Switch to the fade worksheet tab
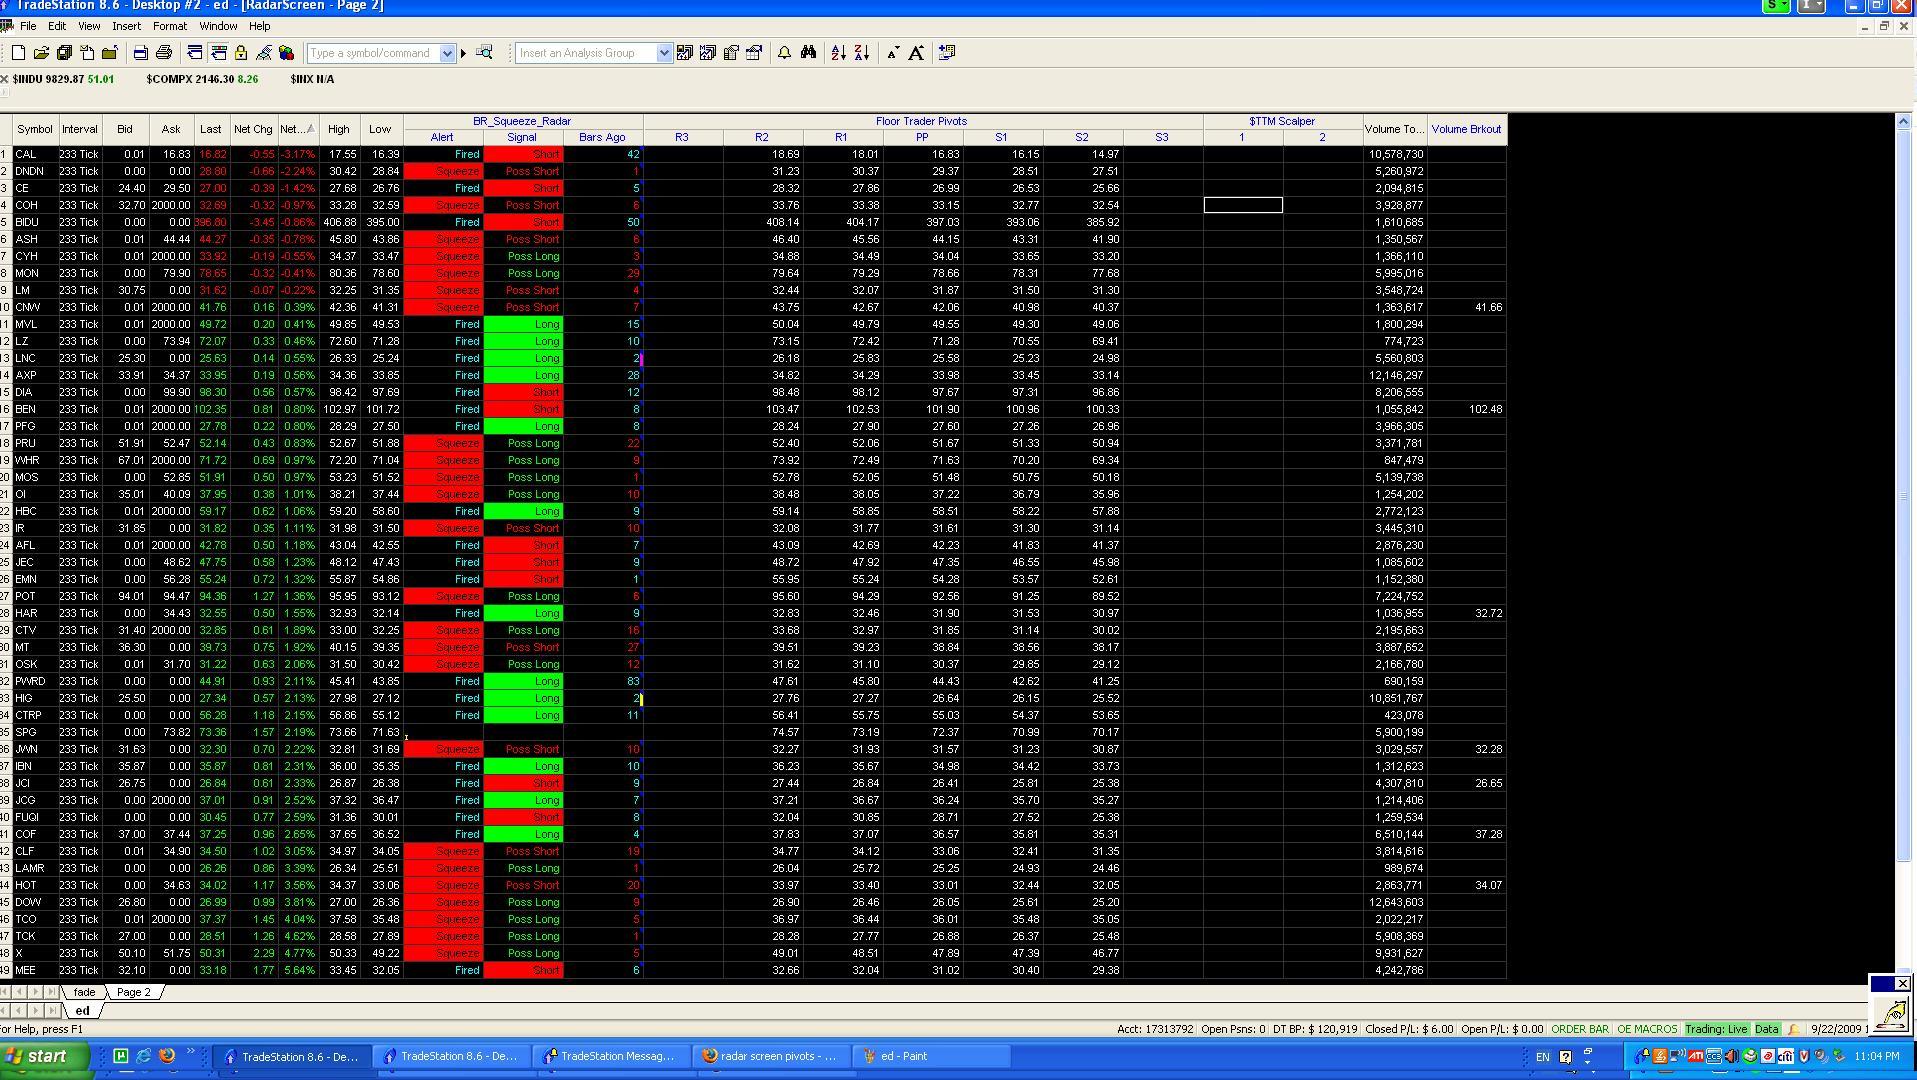The width and height of the screenshot is (1917, 1080). point(84,992)
